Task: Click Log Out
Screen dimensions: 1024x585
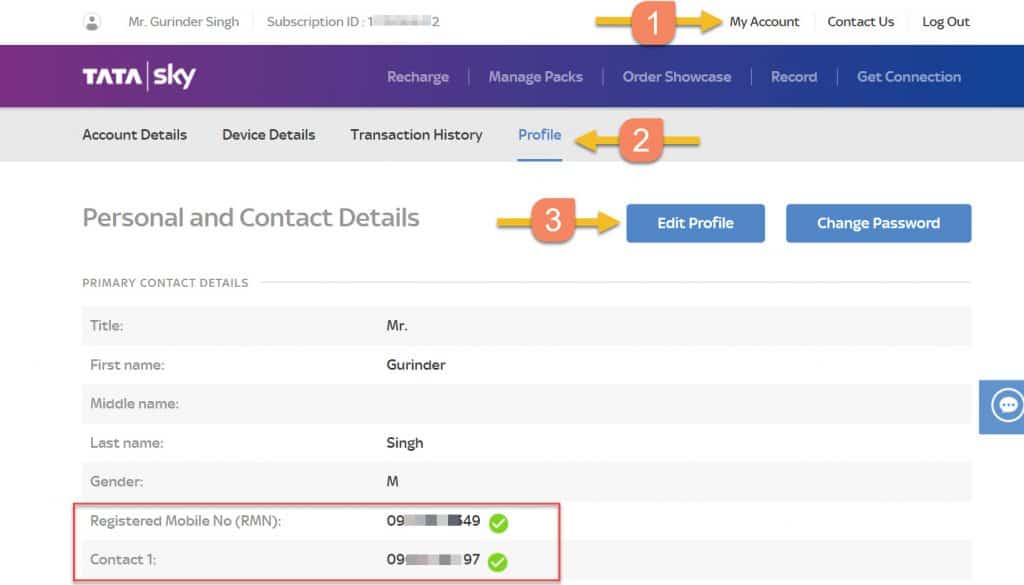Action: (x=945, y=20)
